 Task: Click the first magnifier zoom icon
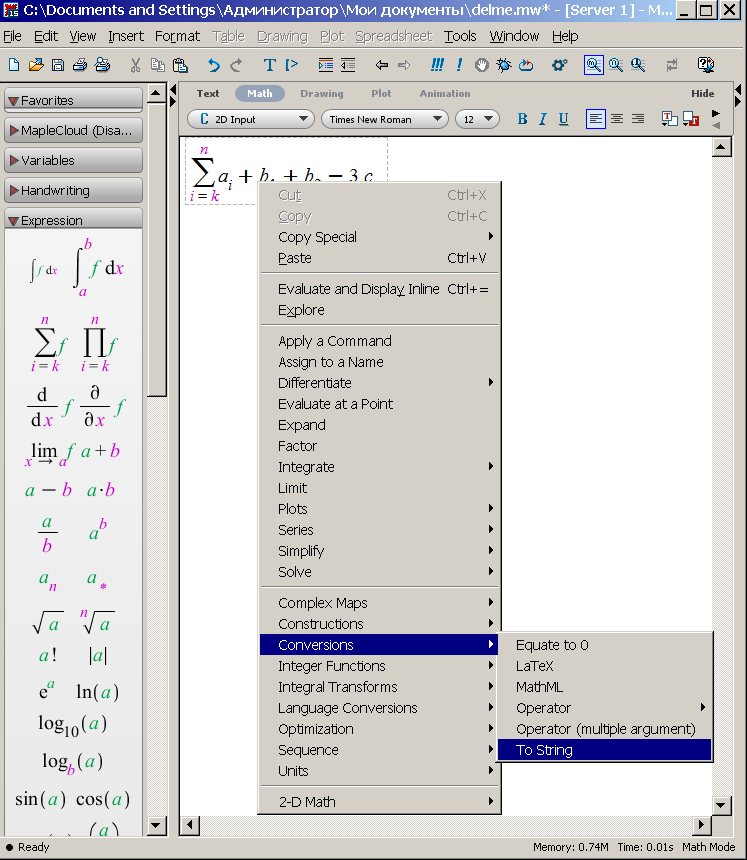pos(593,65)
